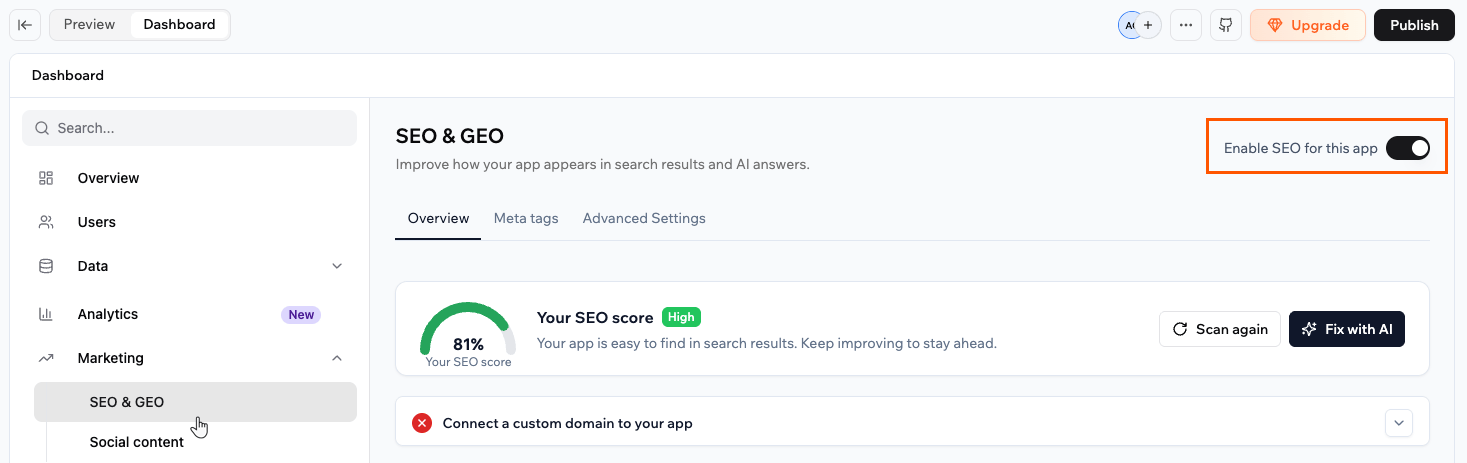
Task: Add a collaborator with plus icon
Action: click(x=1148, y=25)
